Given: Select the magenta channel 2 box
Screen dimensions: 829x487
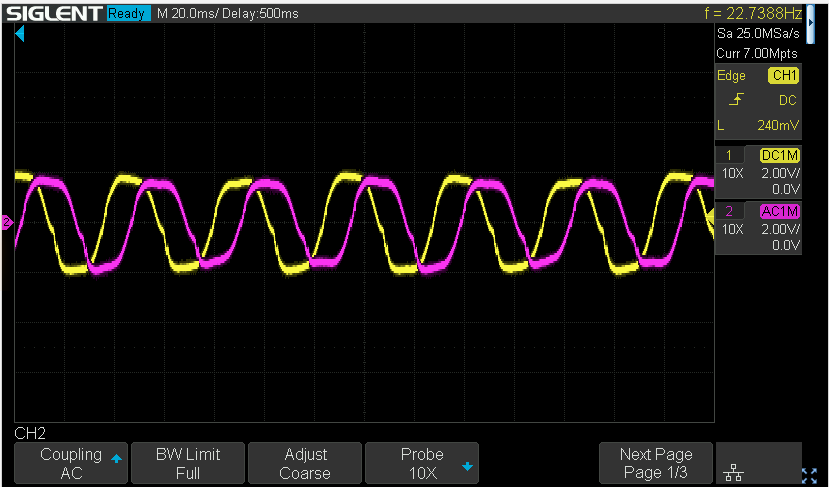Looking at the screenshot, I should click(x=758, y=228).
